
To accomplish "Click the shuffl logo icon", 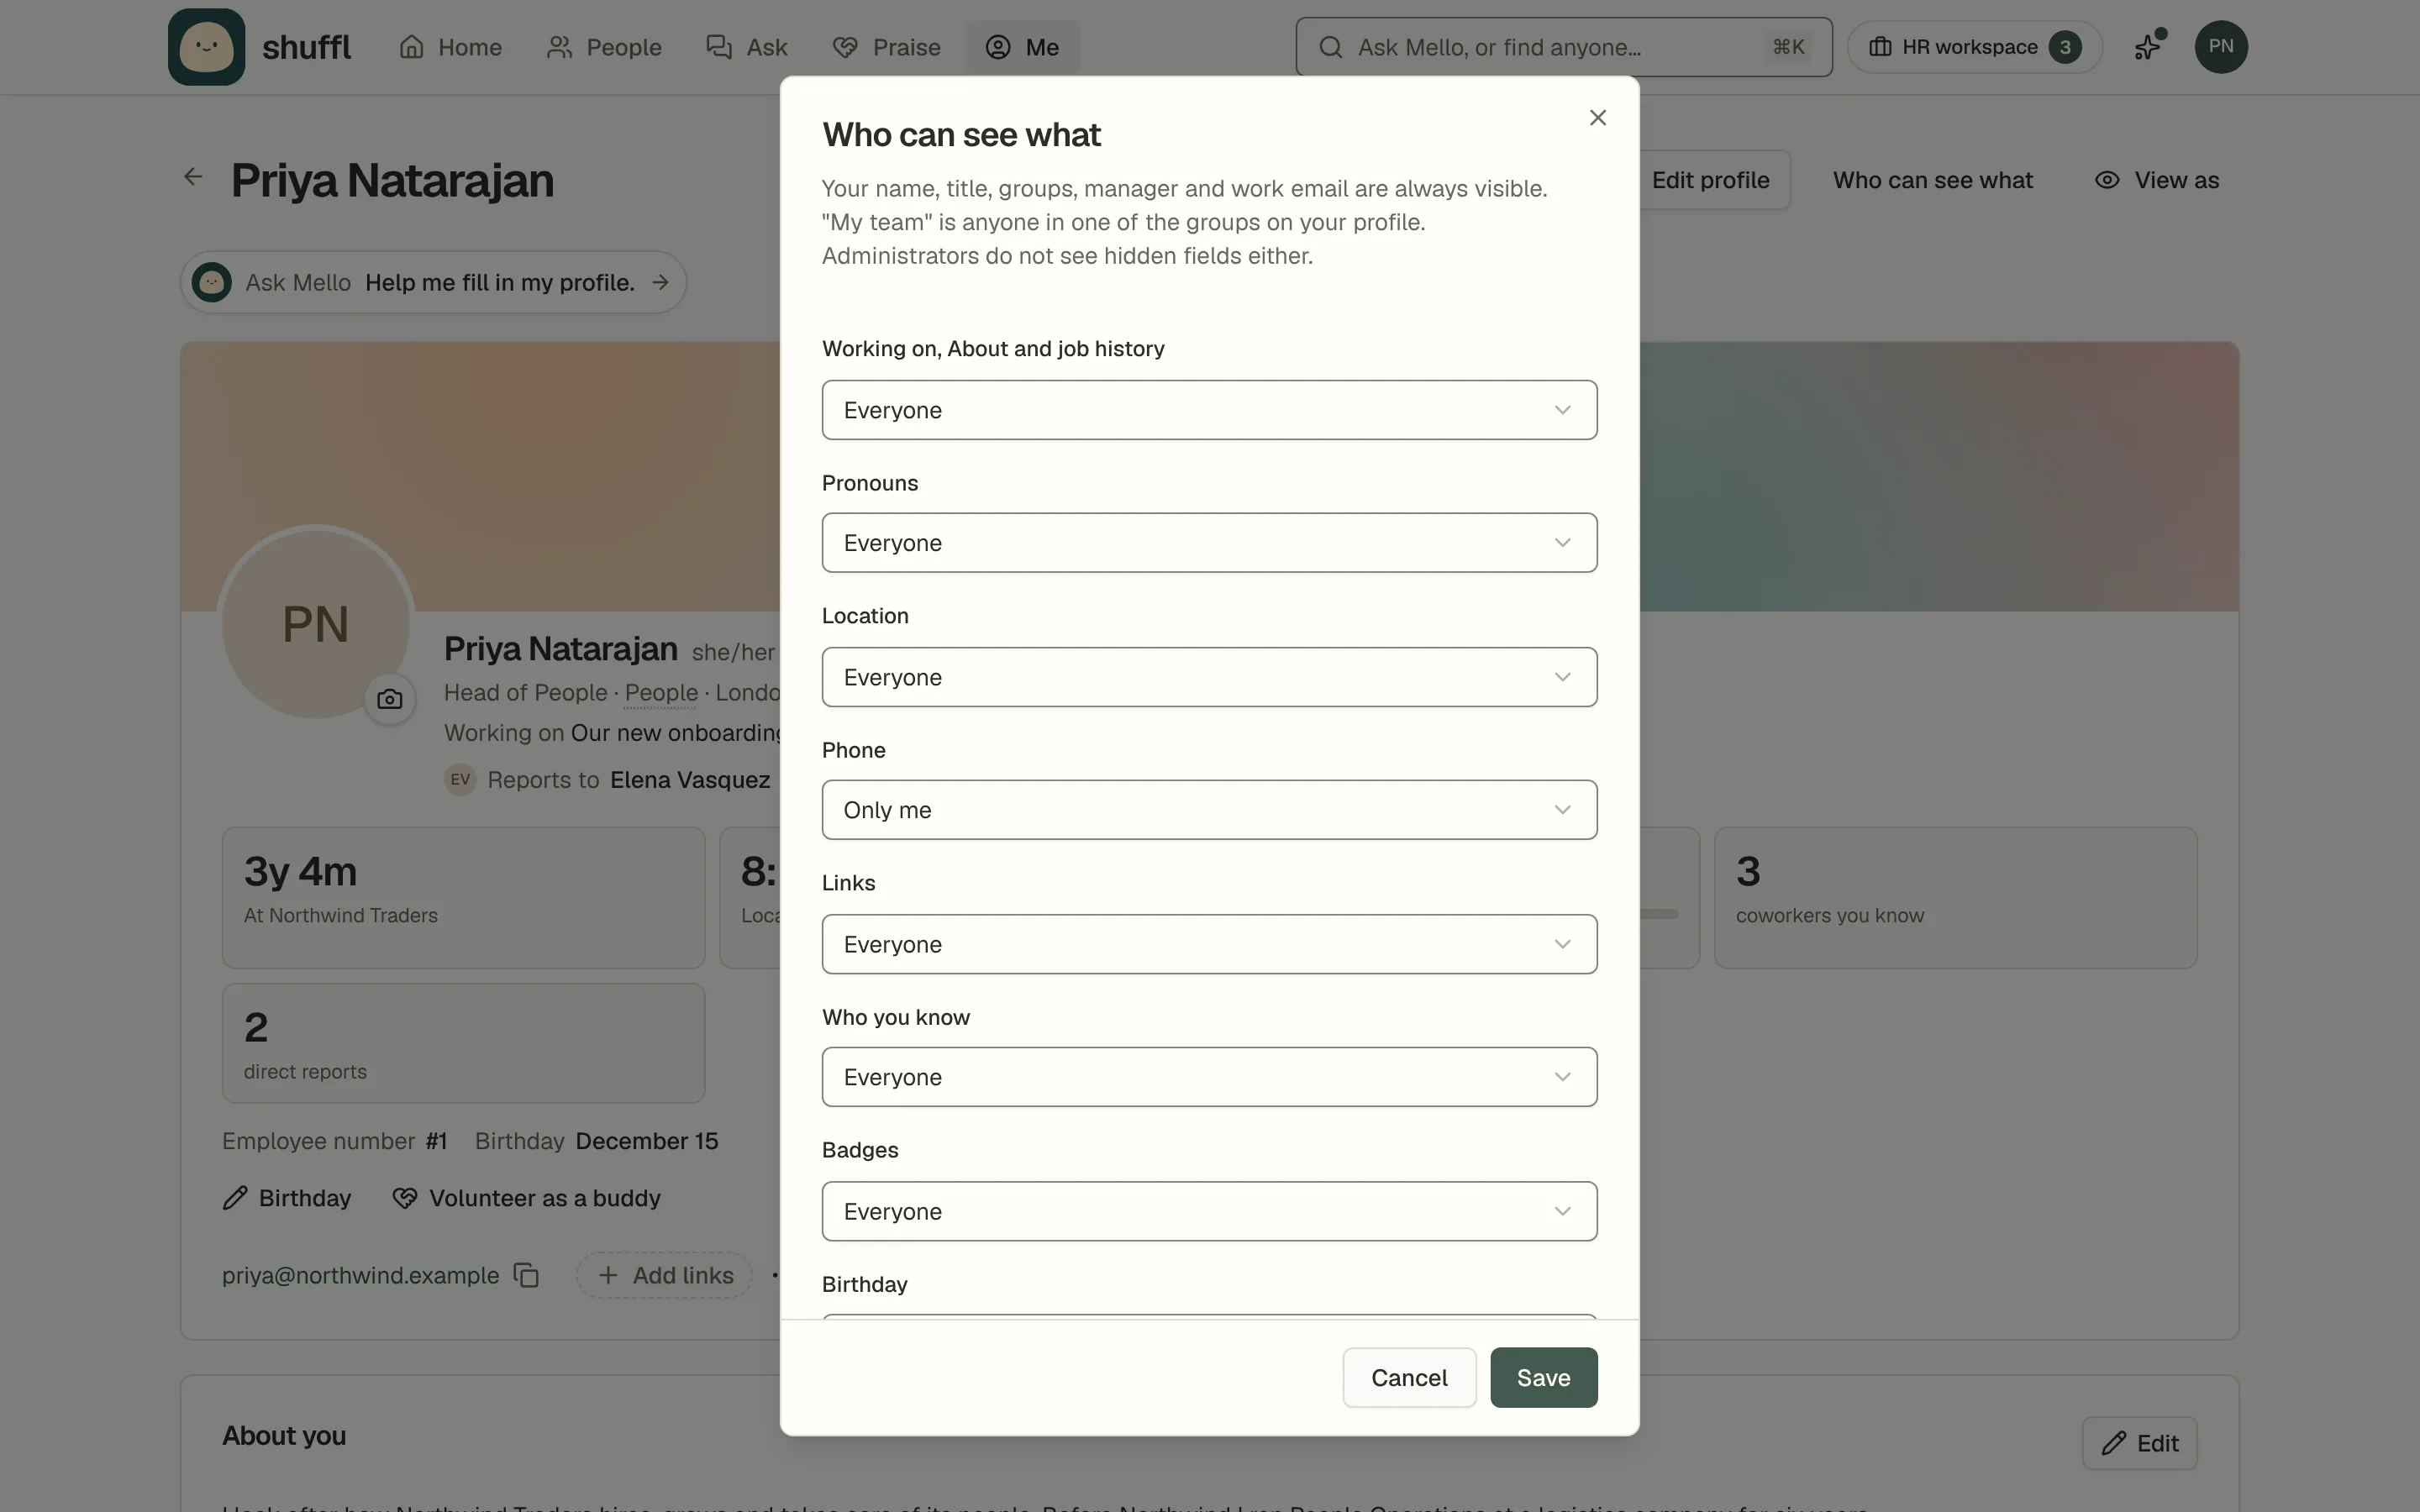I will (x=206, y=47).
